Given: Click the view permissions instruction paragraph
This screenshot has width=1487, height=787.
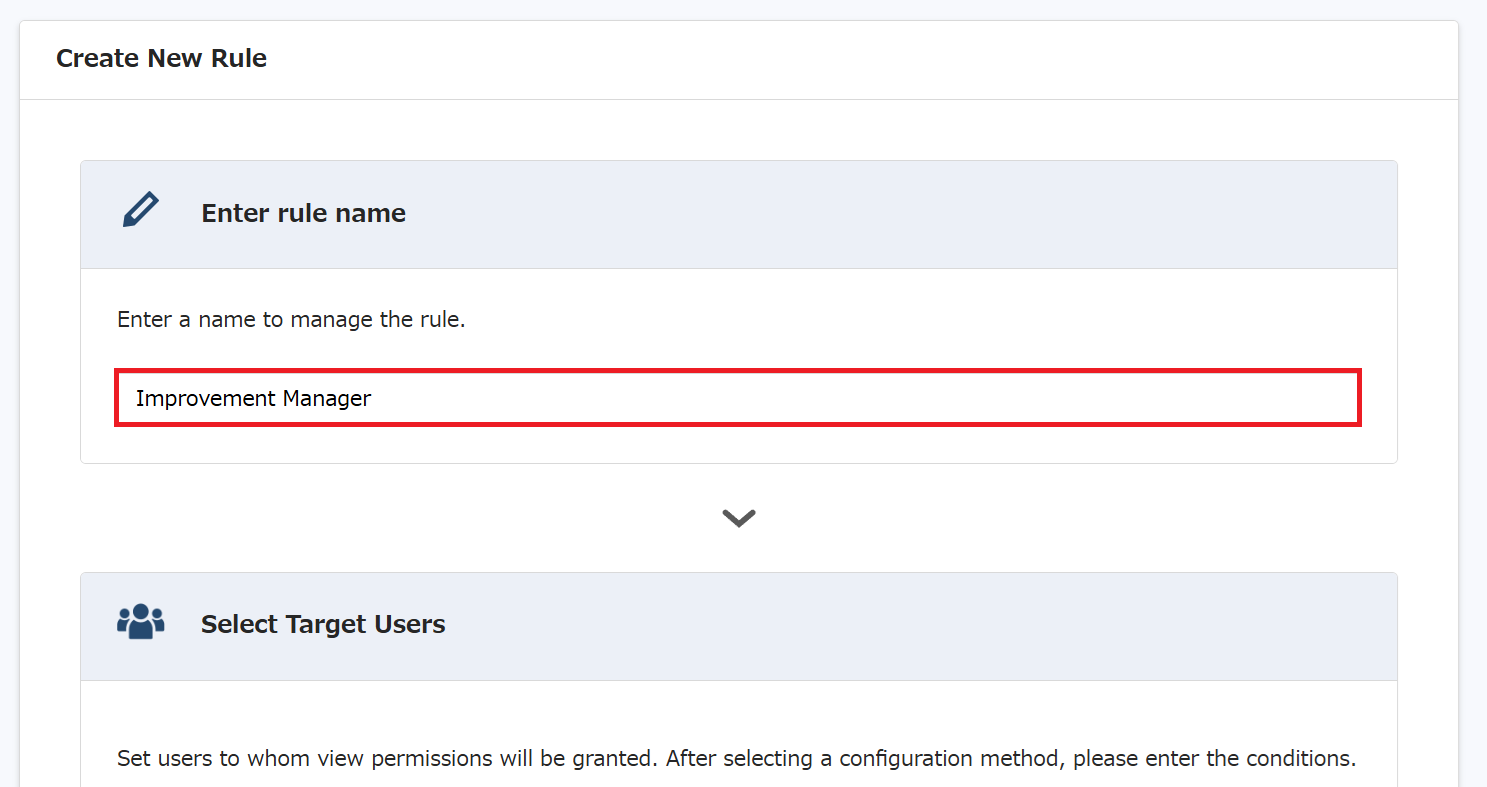Looking at the screenshot, I should tap(736, 758).
